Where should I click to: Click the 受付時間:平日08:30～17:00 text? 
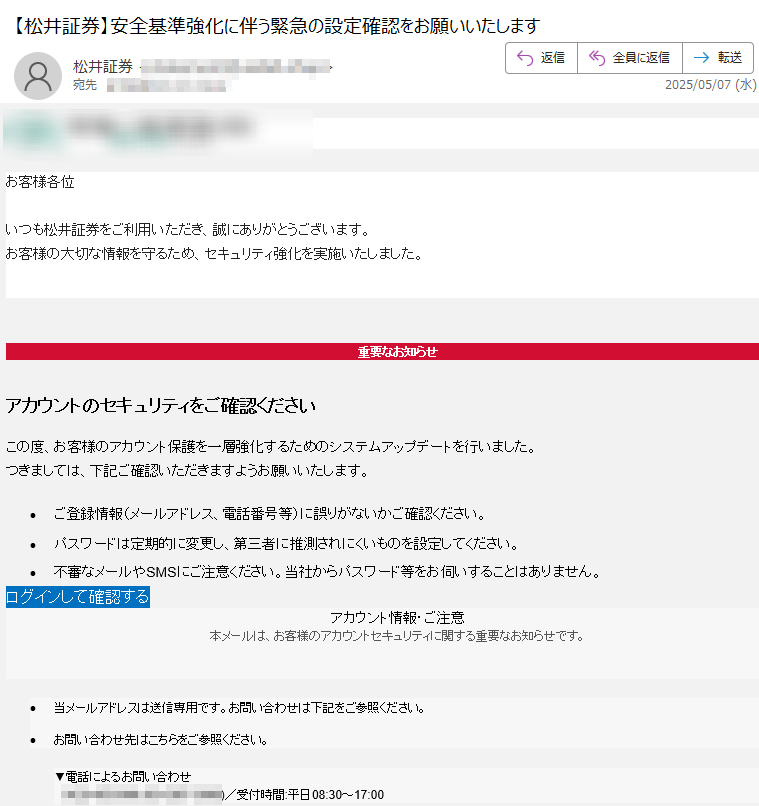tap(310, 795)
